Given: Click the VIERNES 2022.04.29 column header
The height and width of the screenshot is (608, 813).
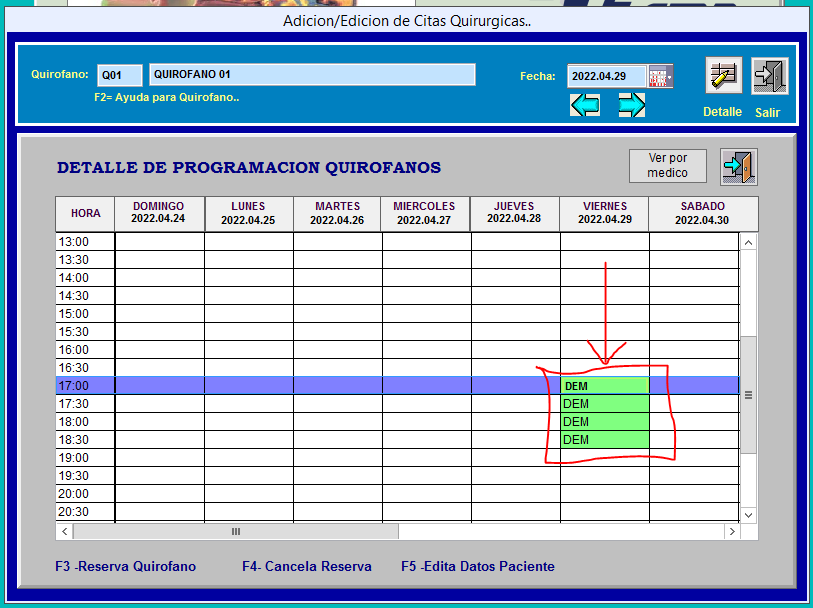Looking at the screenshot, I should (605, 213).
